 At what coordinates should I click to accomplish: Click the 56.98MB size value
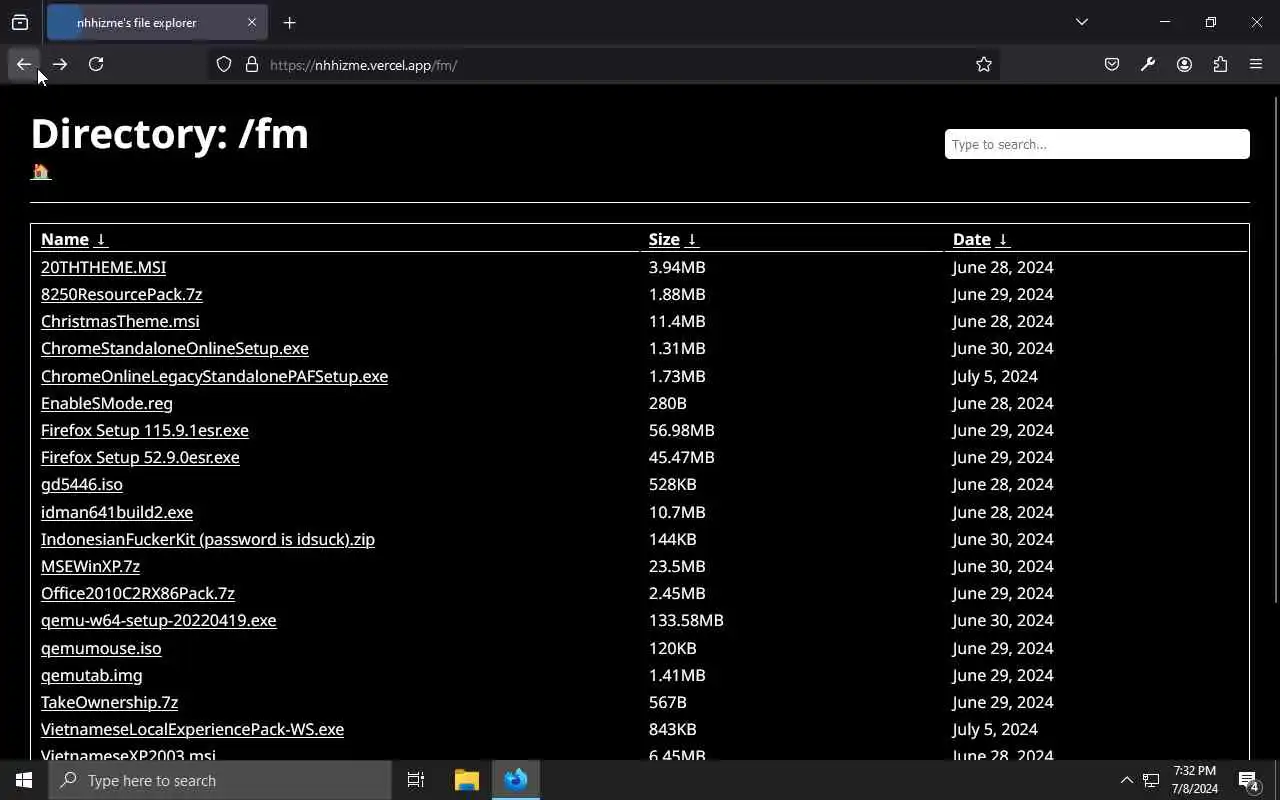[x=681, y=430]
